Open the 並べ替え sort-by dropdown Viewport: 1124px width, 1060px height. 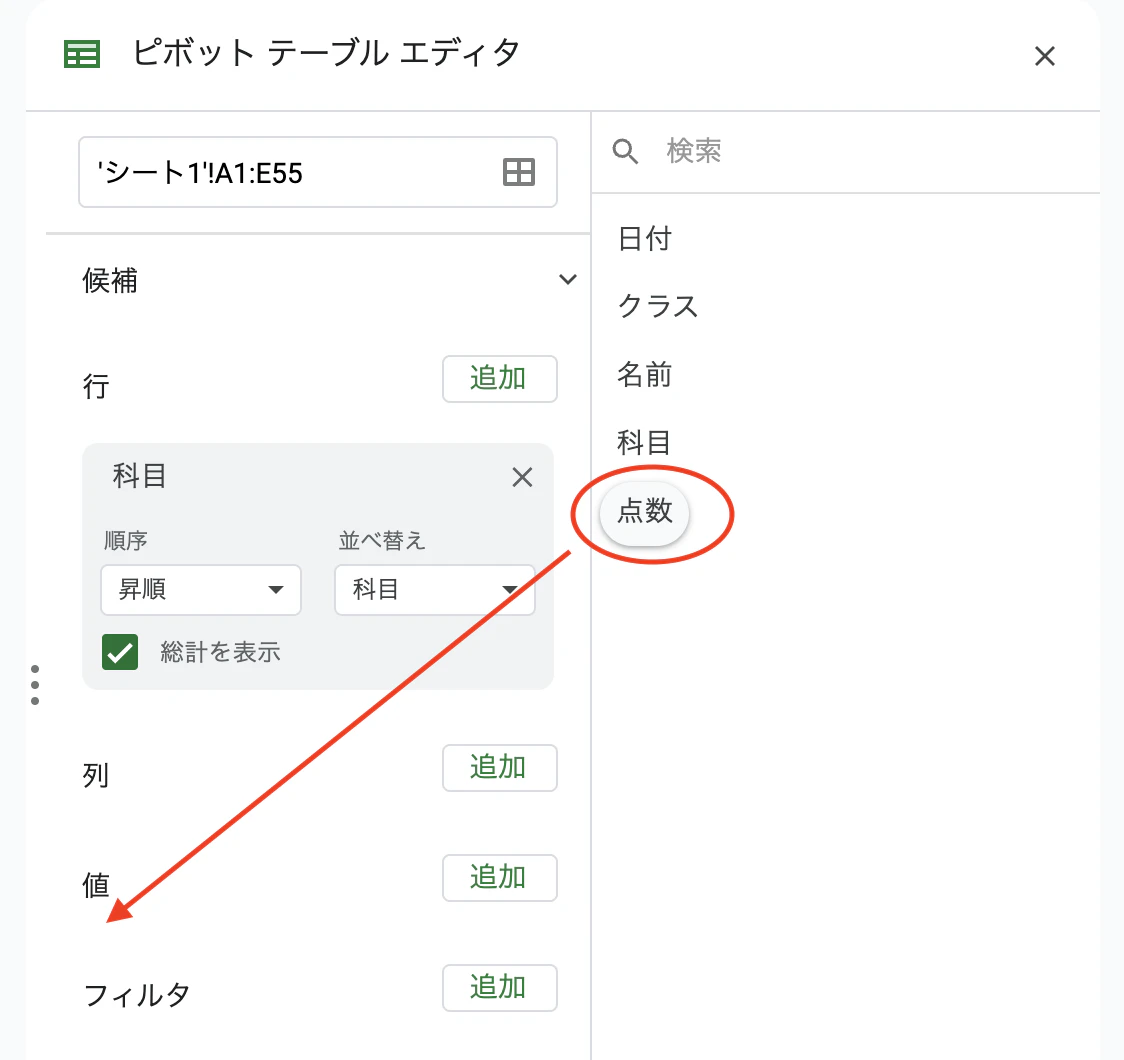point(434,590)
